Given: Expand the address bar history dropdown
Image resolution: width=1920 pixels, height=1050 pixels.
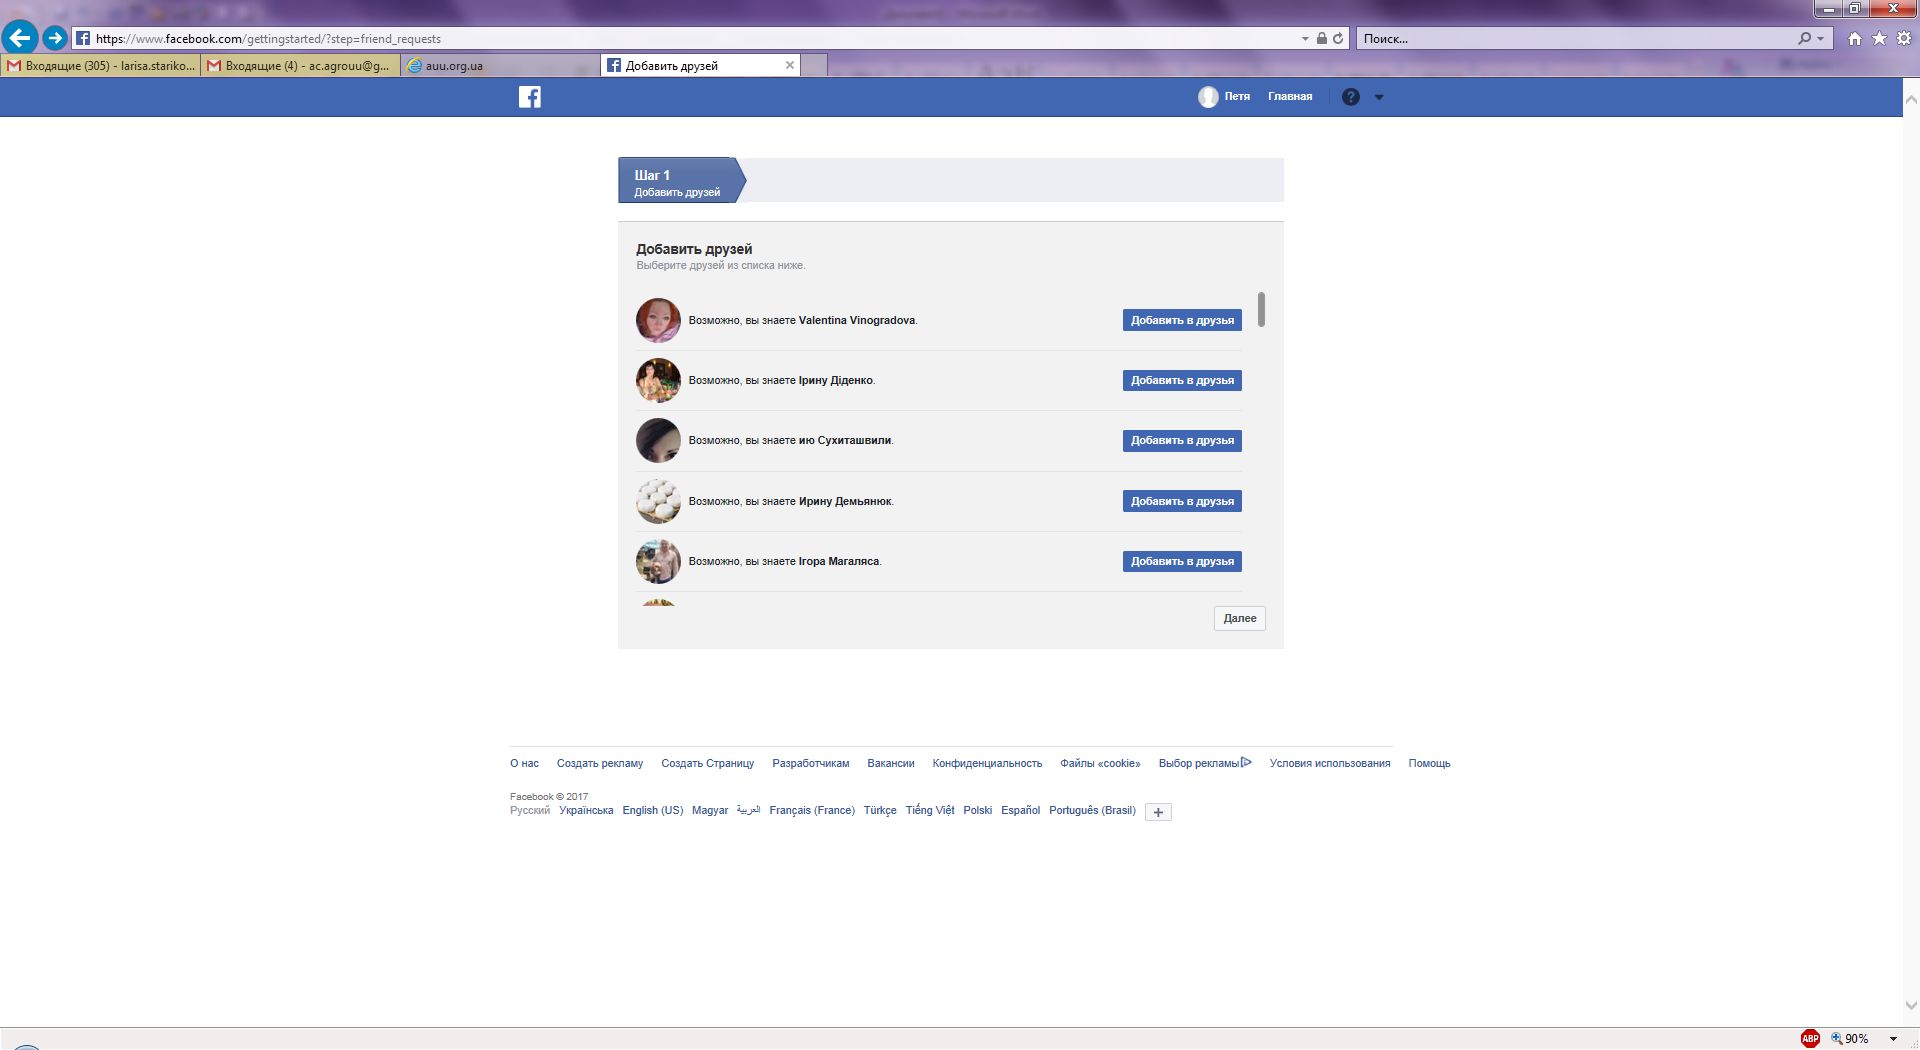Looking at the screenshot, I should (1305, 39).
